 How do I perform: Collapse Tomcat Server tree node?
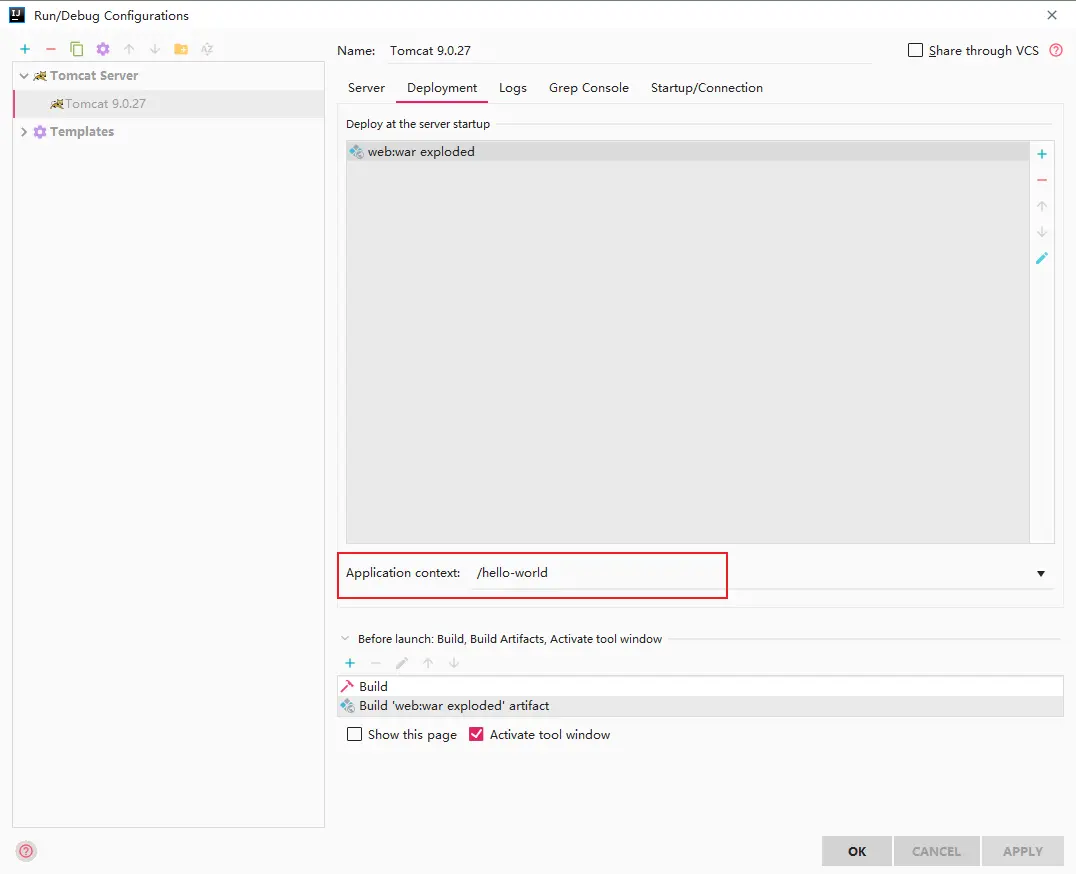24,75
